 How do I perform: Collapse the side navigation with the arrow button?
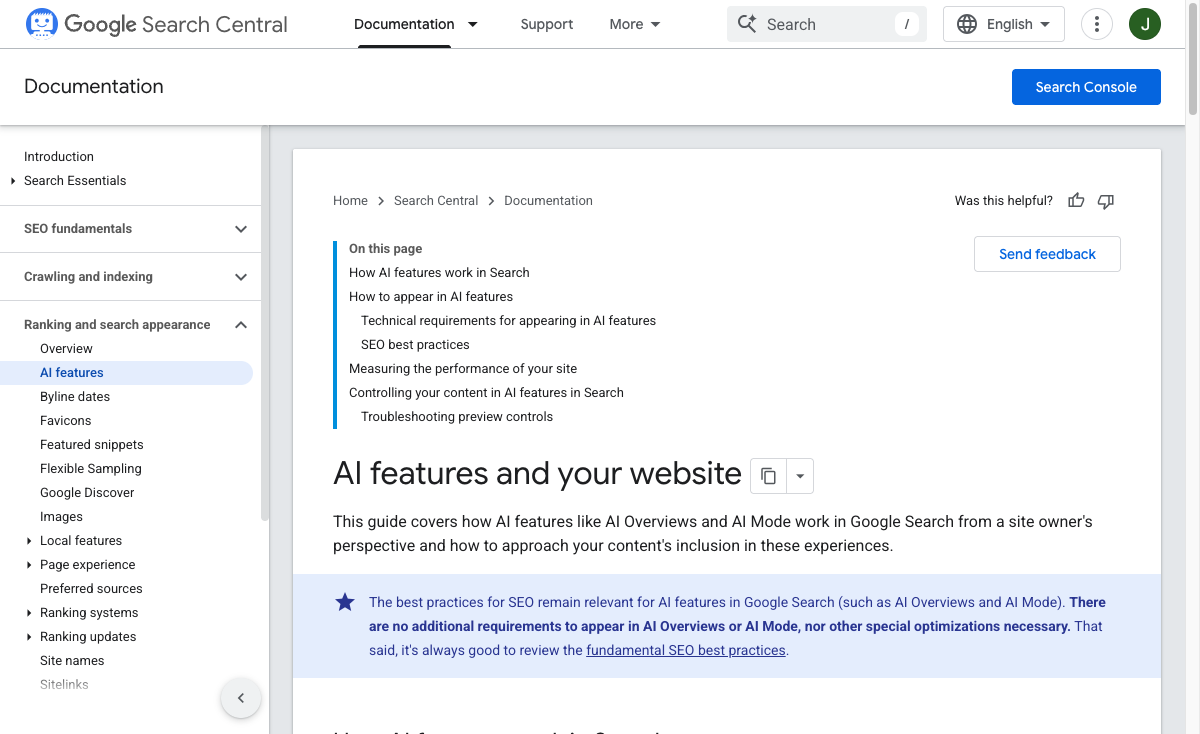click(x=241, y=698)
